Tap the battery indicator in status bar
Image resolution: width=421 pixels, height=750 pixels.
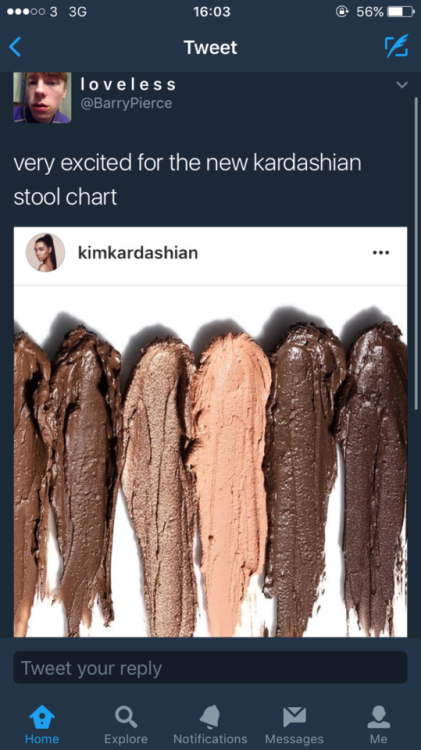(x=400, y=11)
